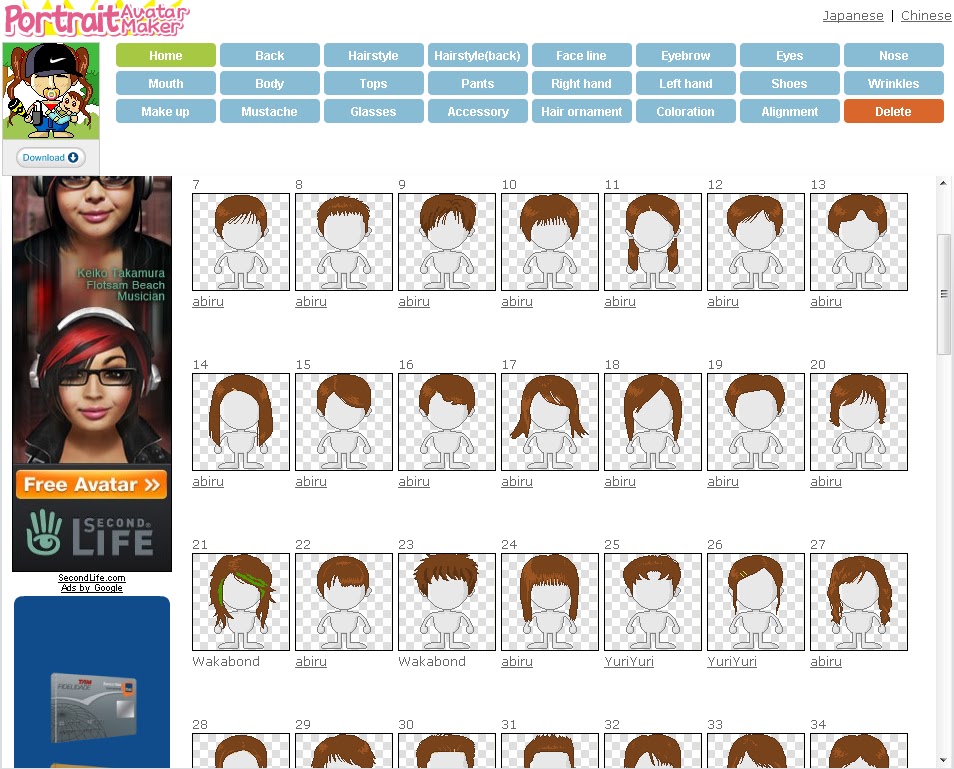Go to the Back screen
This screenshot has width=954, height=769.
coord(269,55)
